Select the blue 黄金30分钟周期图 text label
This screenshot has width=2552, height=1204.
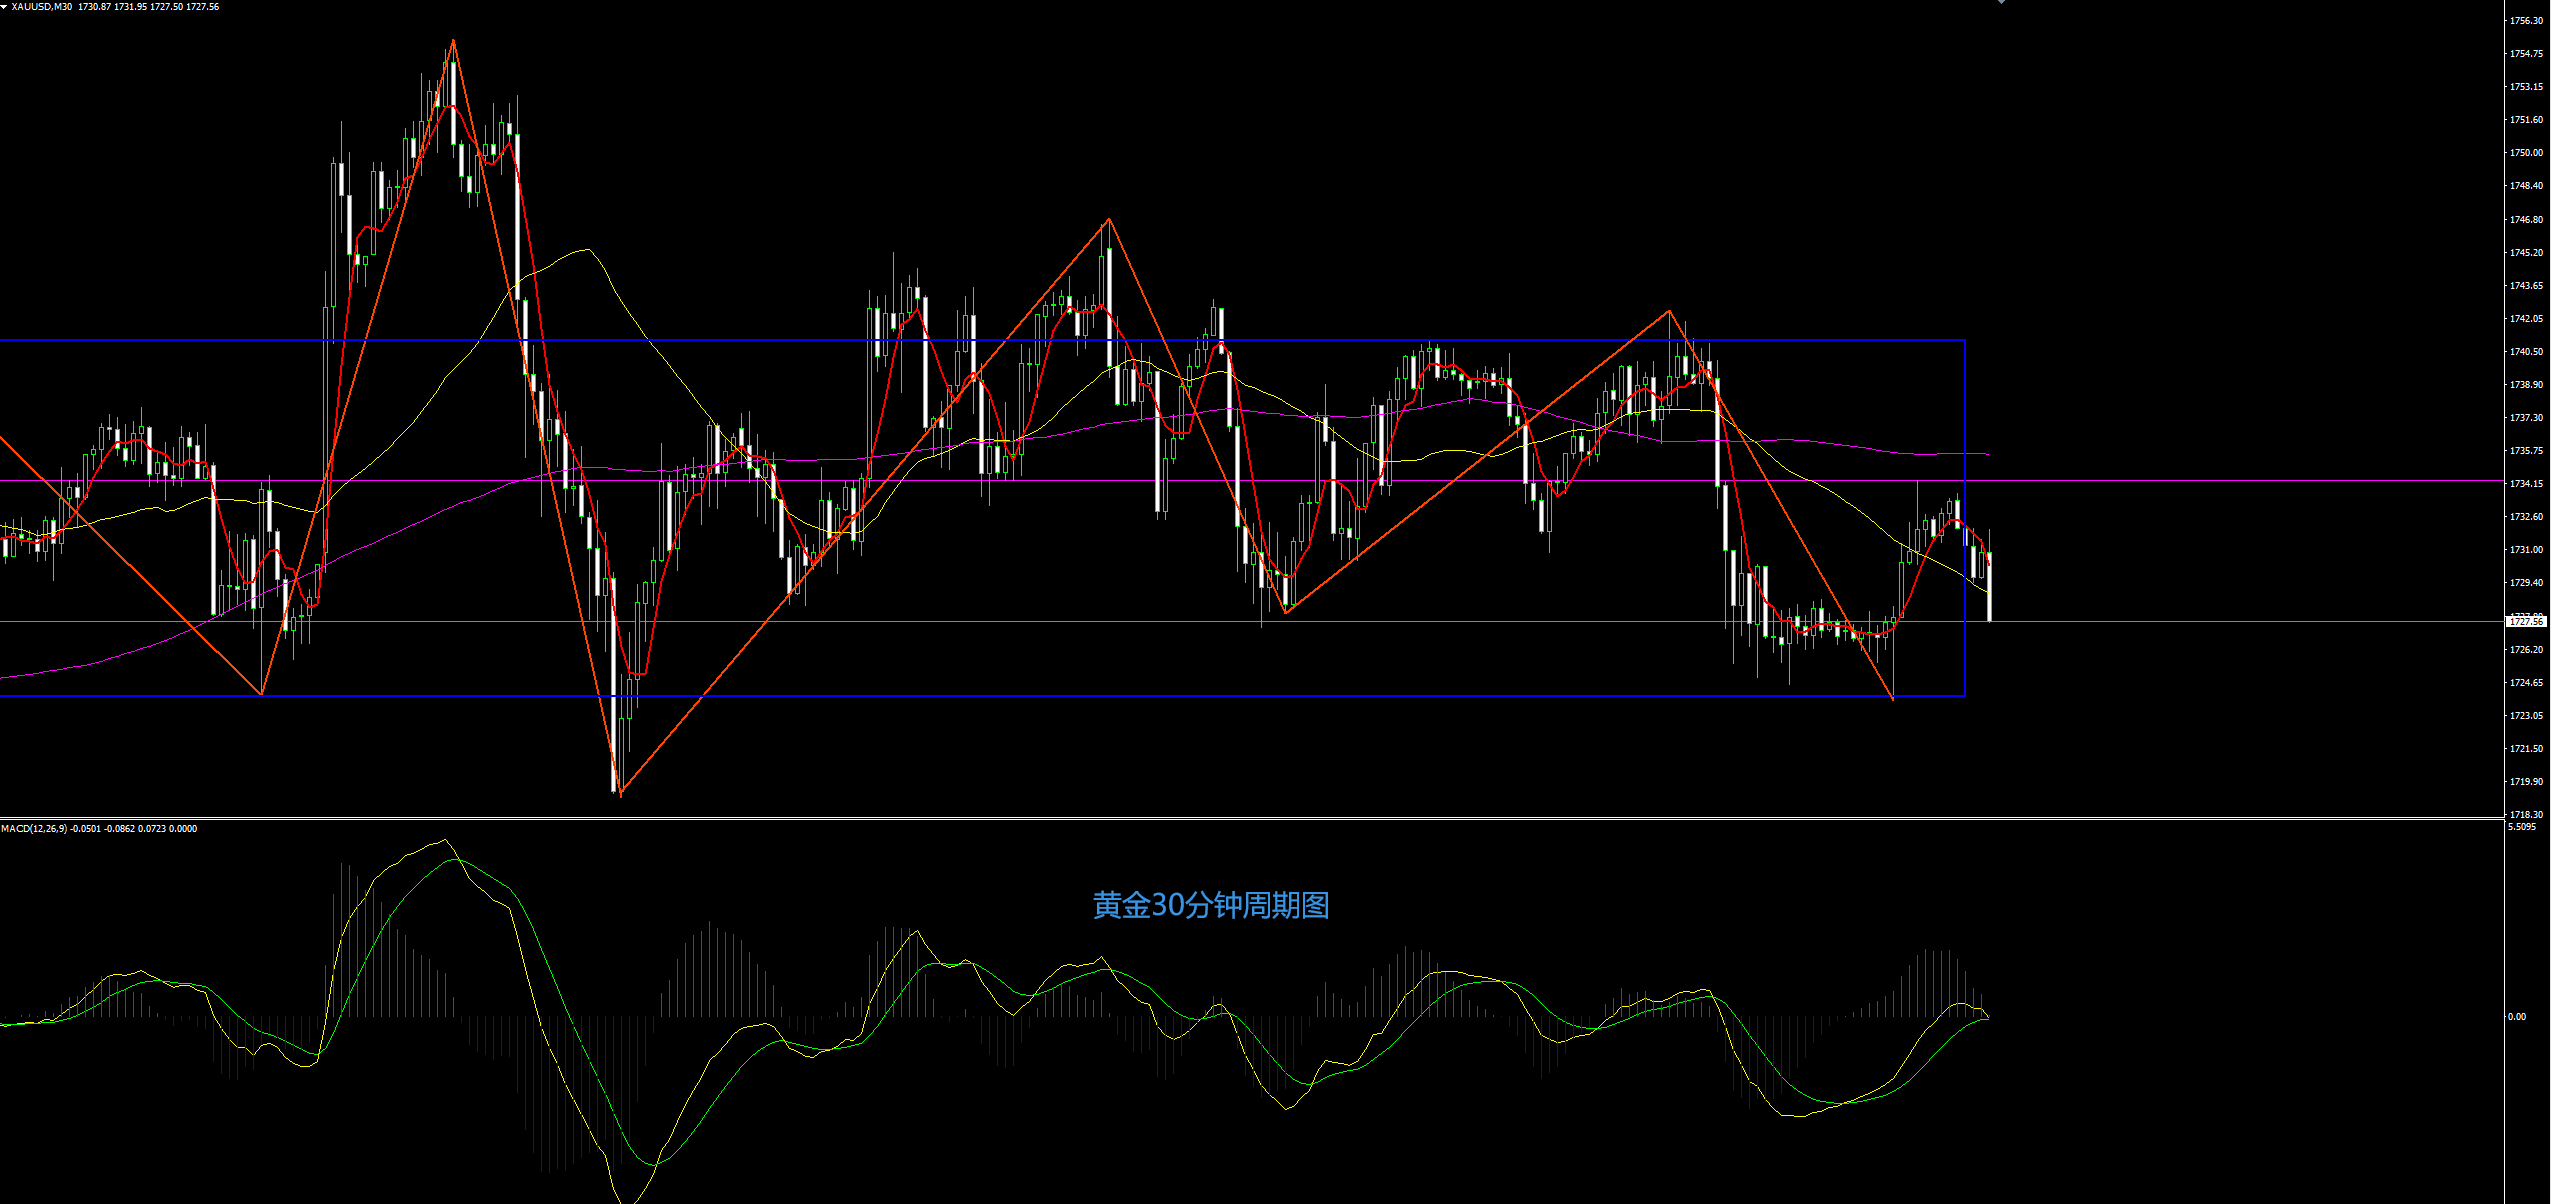[1211, 906]
